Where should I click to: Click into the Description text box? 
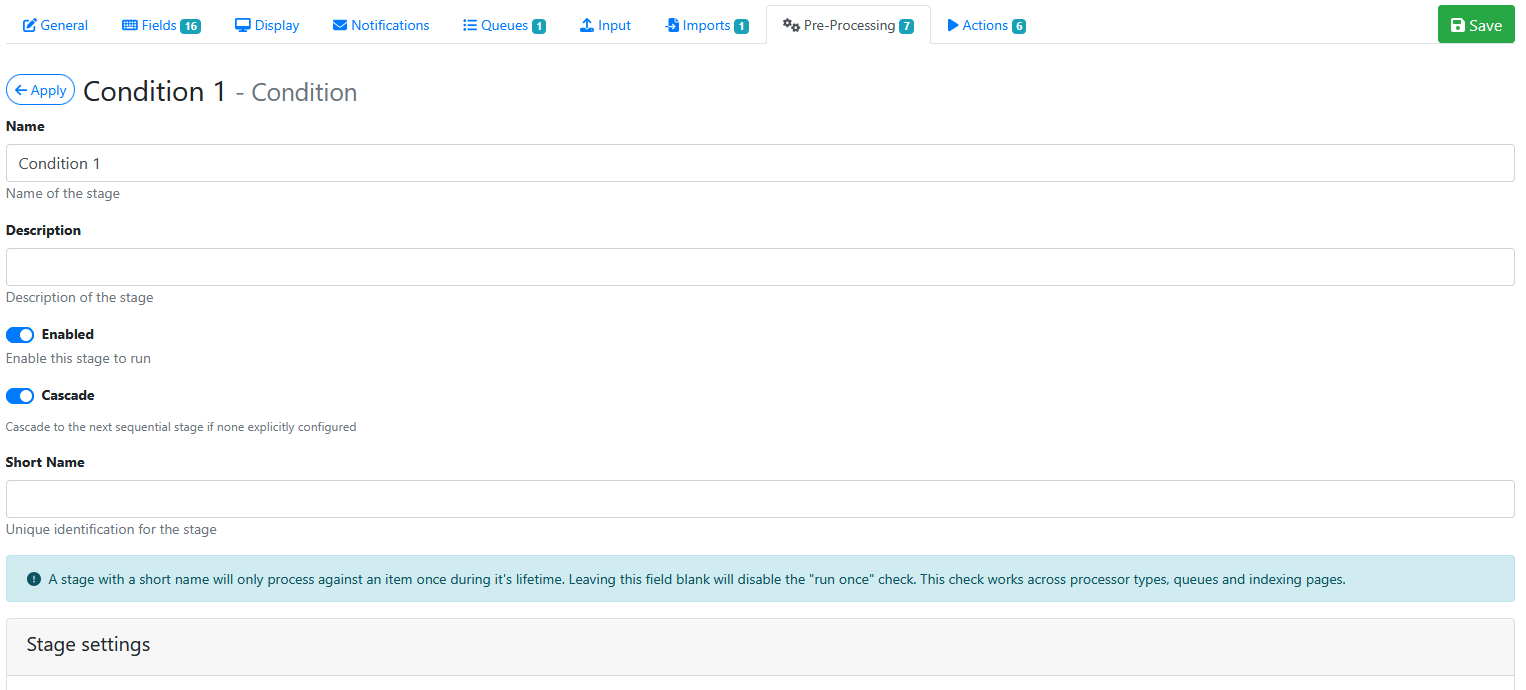pos(760,267)
